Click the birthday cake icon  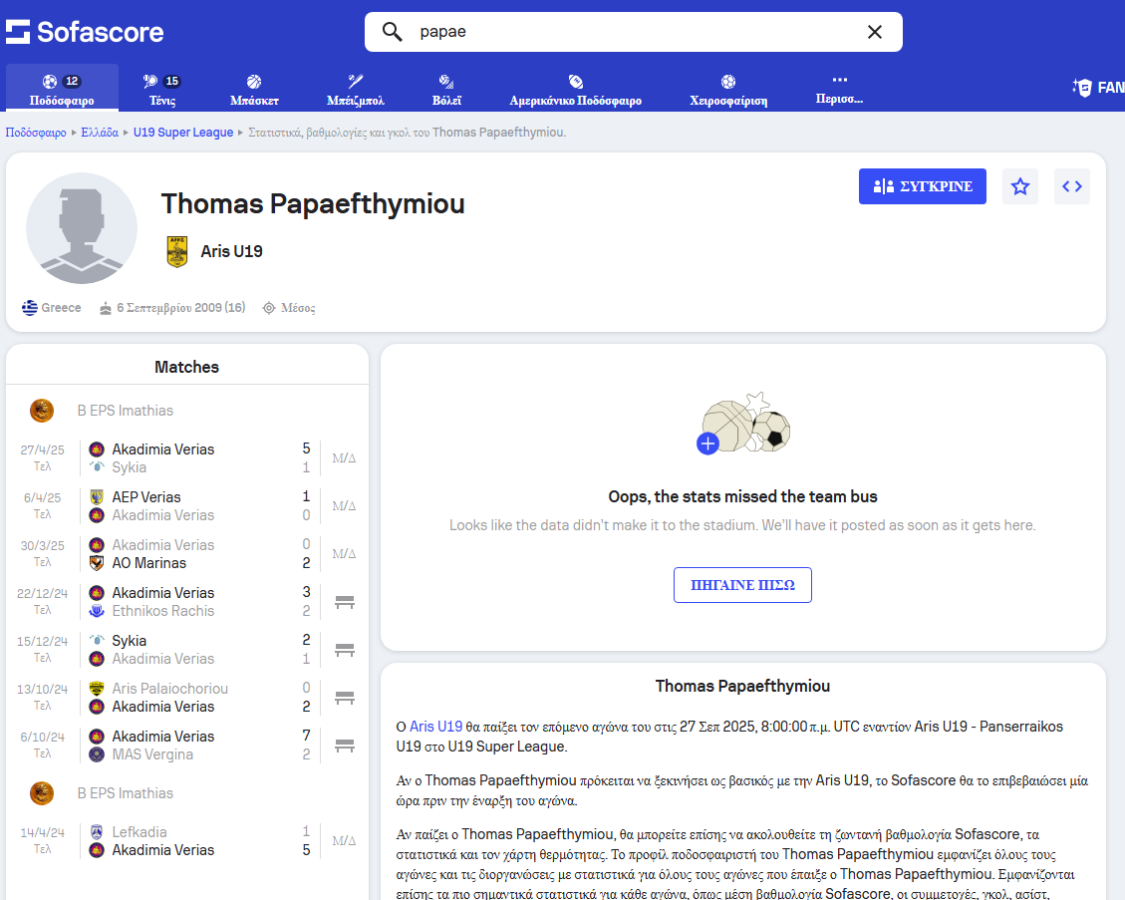[x=105, y=308]
